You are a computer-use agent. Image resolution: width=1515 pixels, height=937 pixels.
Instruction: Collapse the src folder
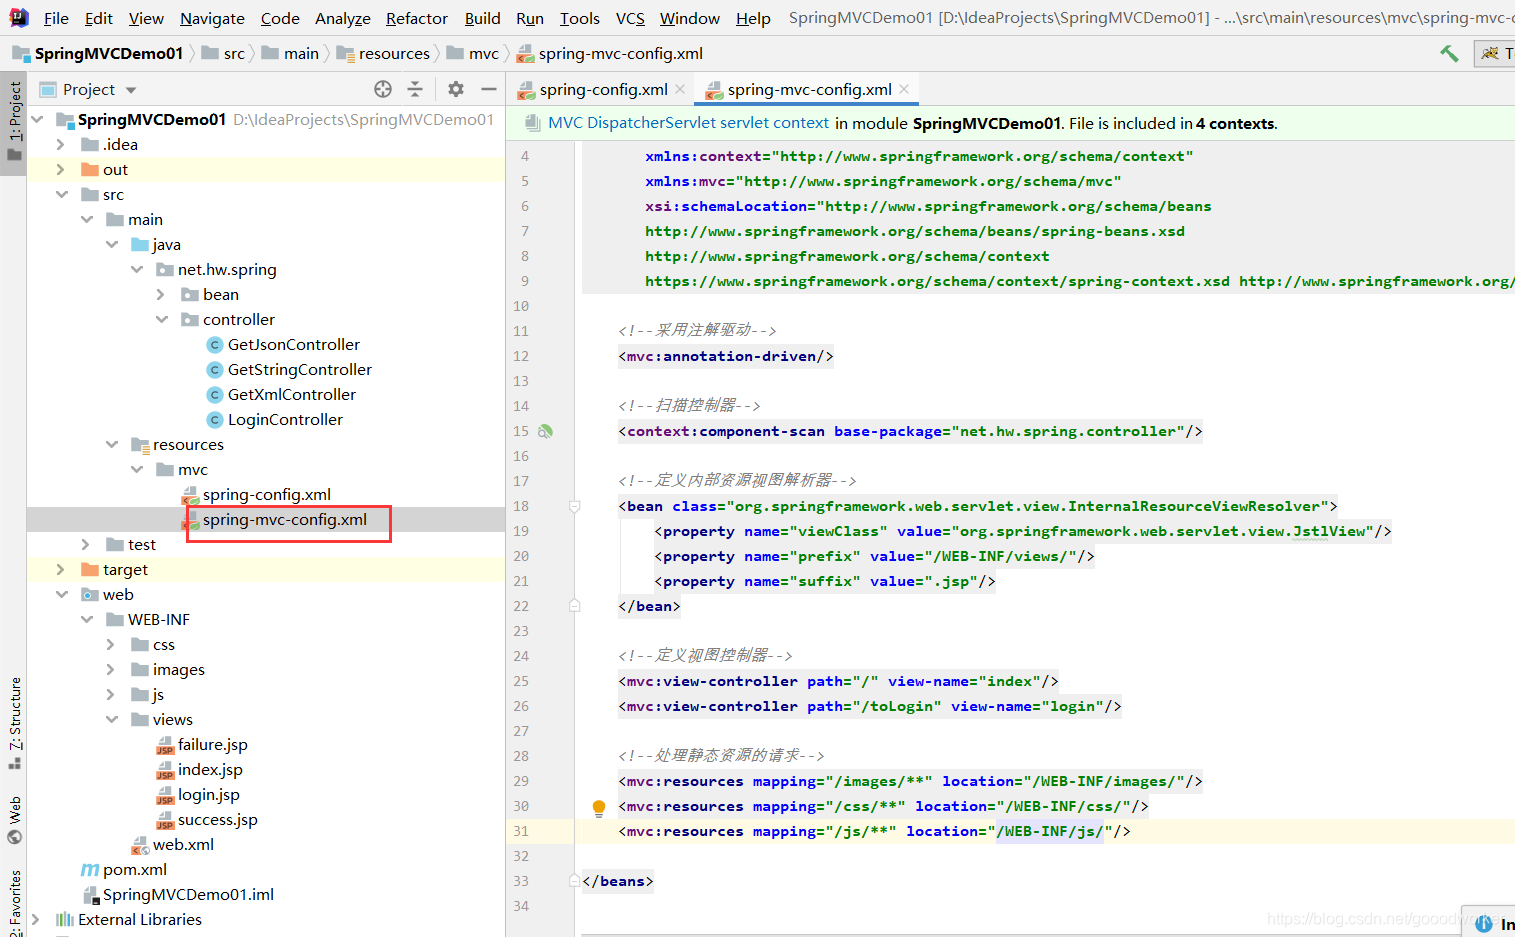click(62, 195)
